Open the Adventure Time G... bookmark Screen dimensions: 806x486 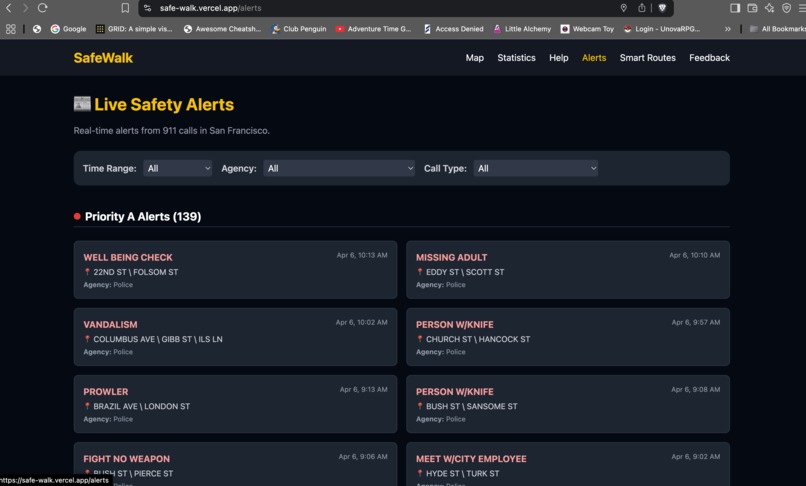373,29
